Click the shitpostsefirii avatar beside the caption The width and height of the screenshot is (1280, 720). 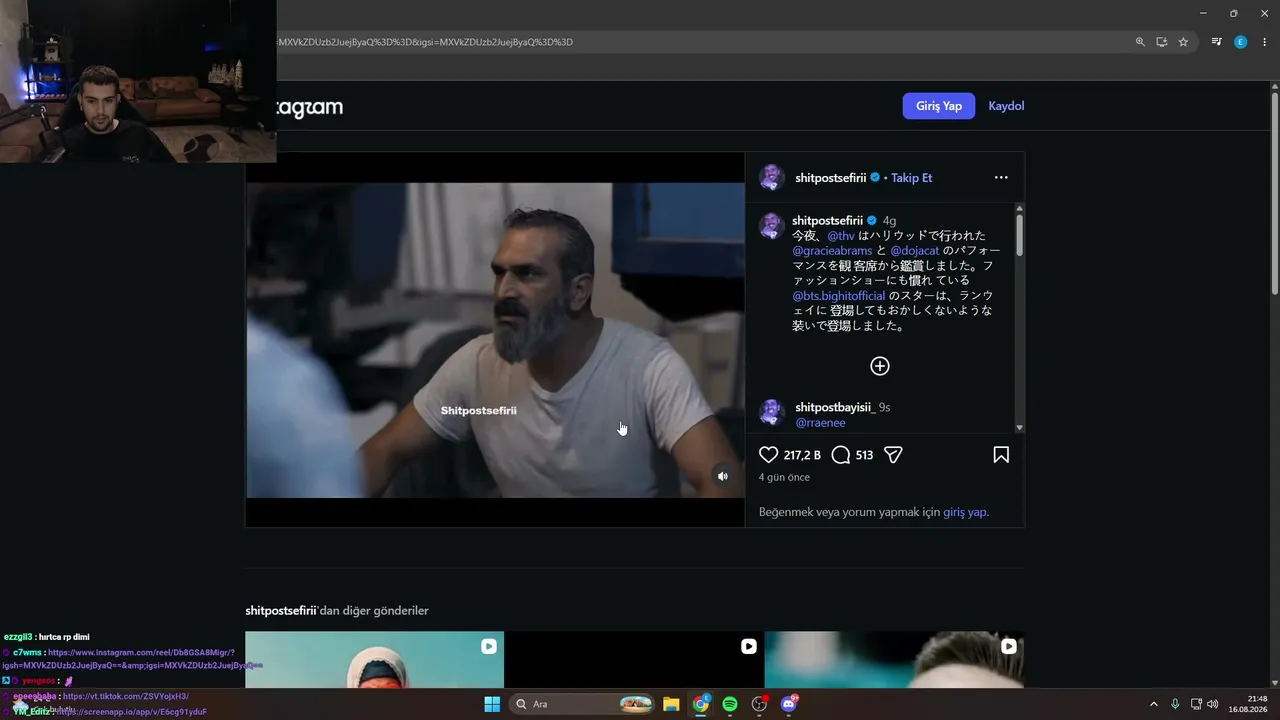771,226
